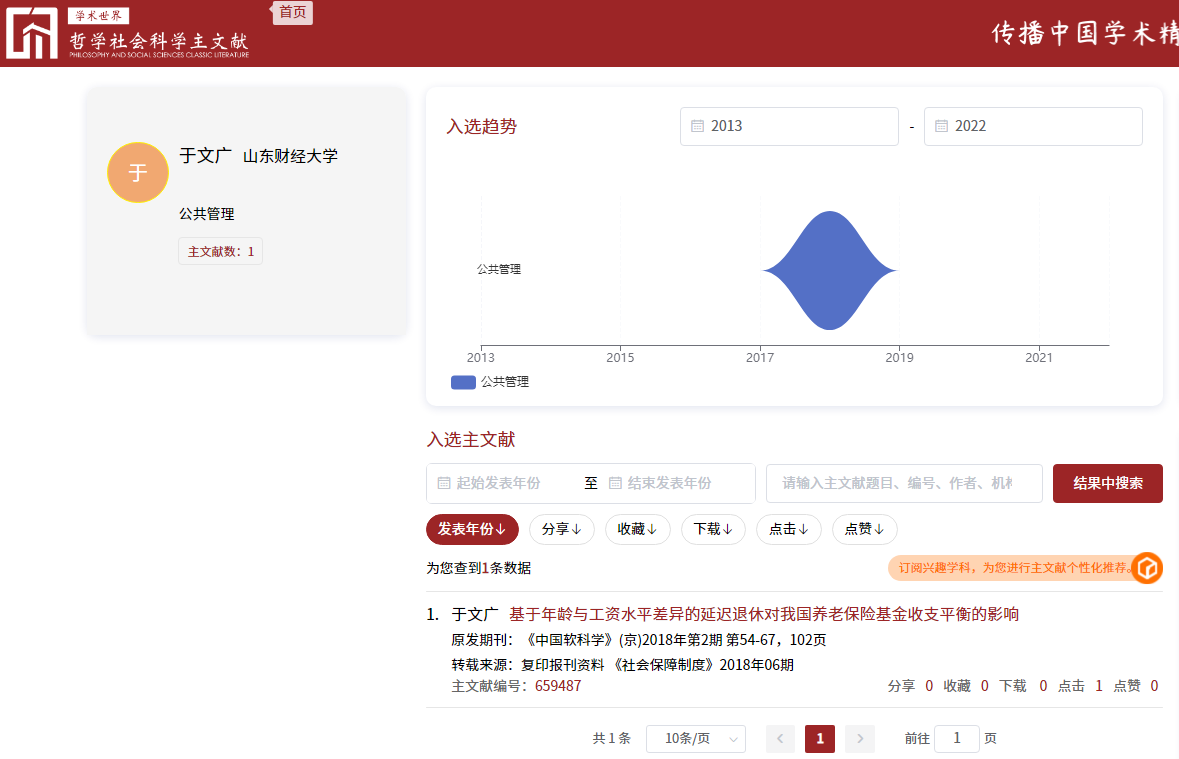1179x759 pixels.
Task: Click calendar icon in 2013 start field
Action: click(x=698, y=126)
